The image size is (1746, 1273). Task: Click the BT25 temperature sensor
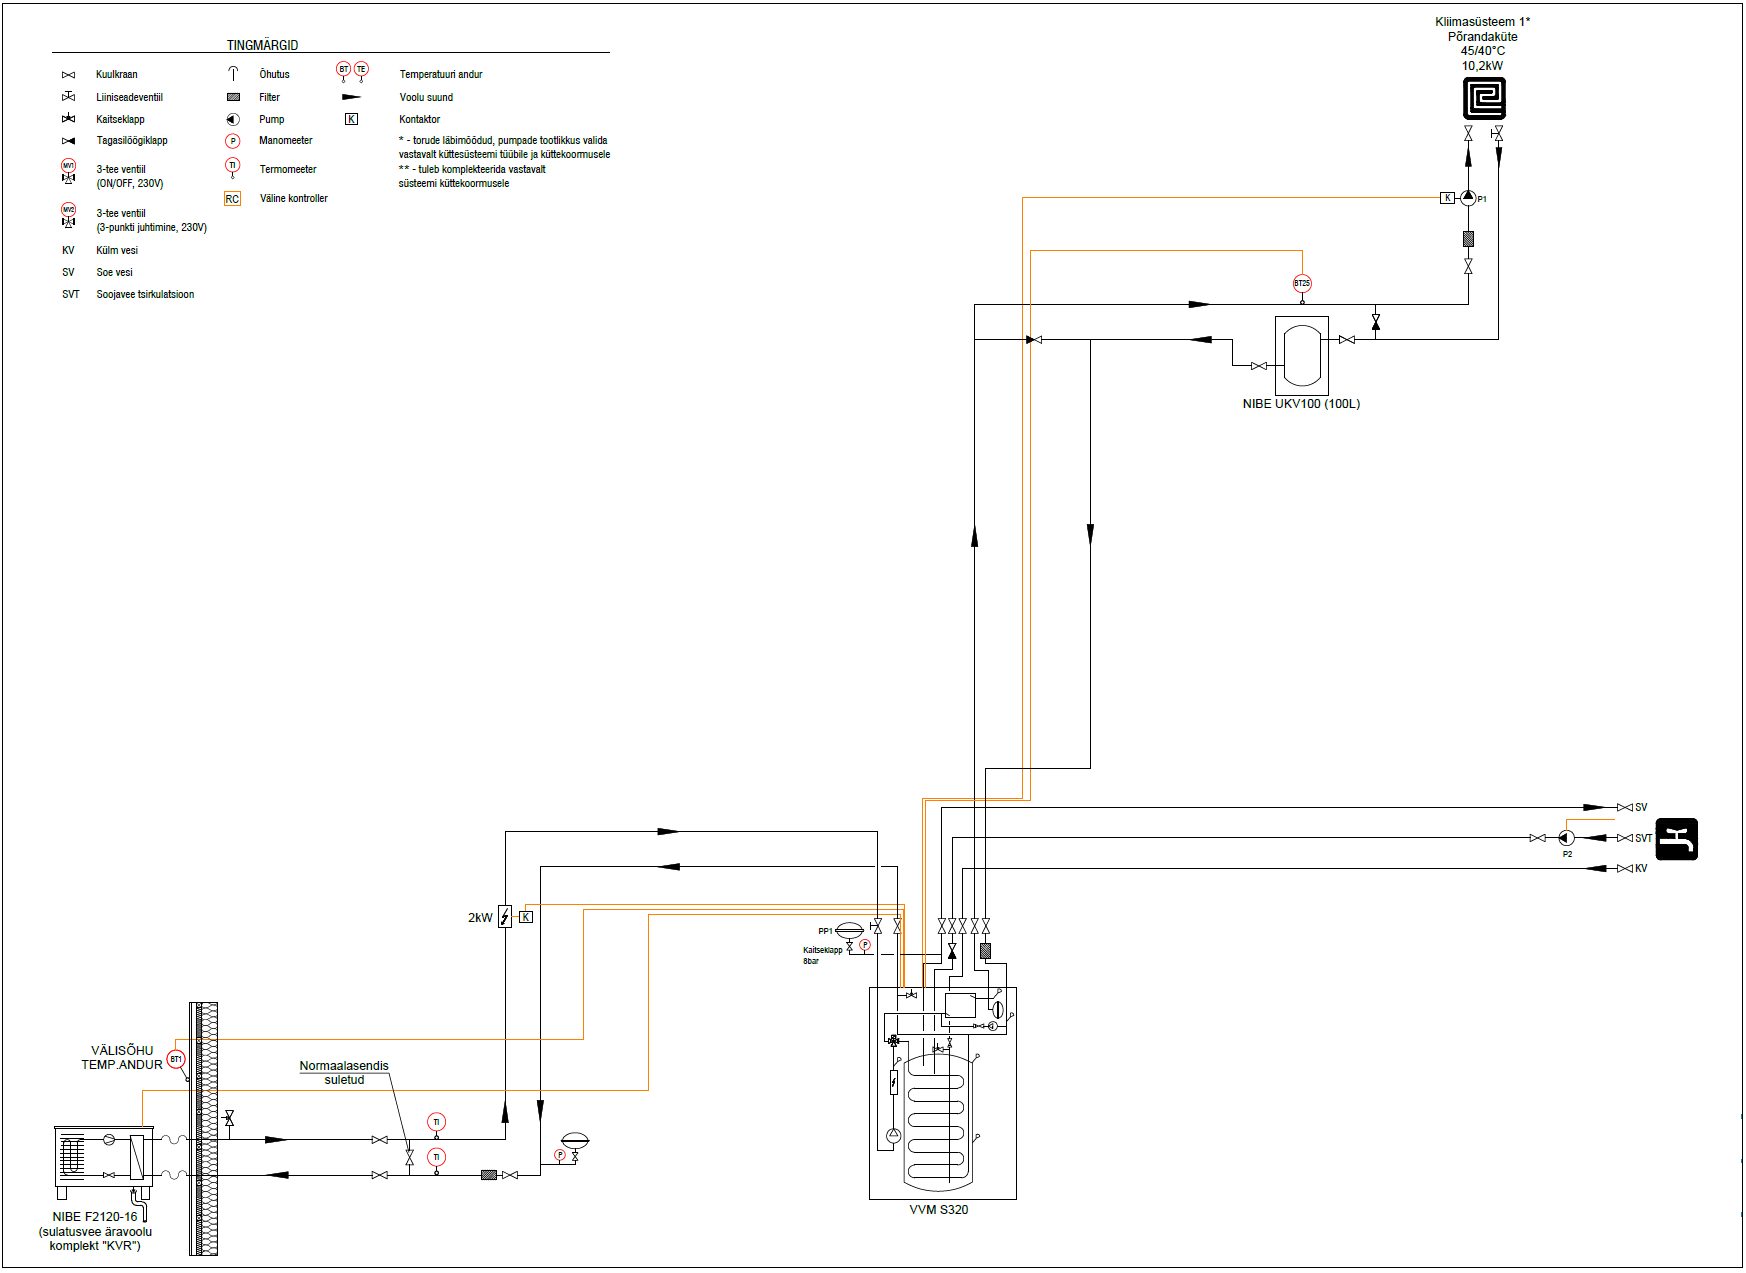tap(1302, 284)
